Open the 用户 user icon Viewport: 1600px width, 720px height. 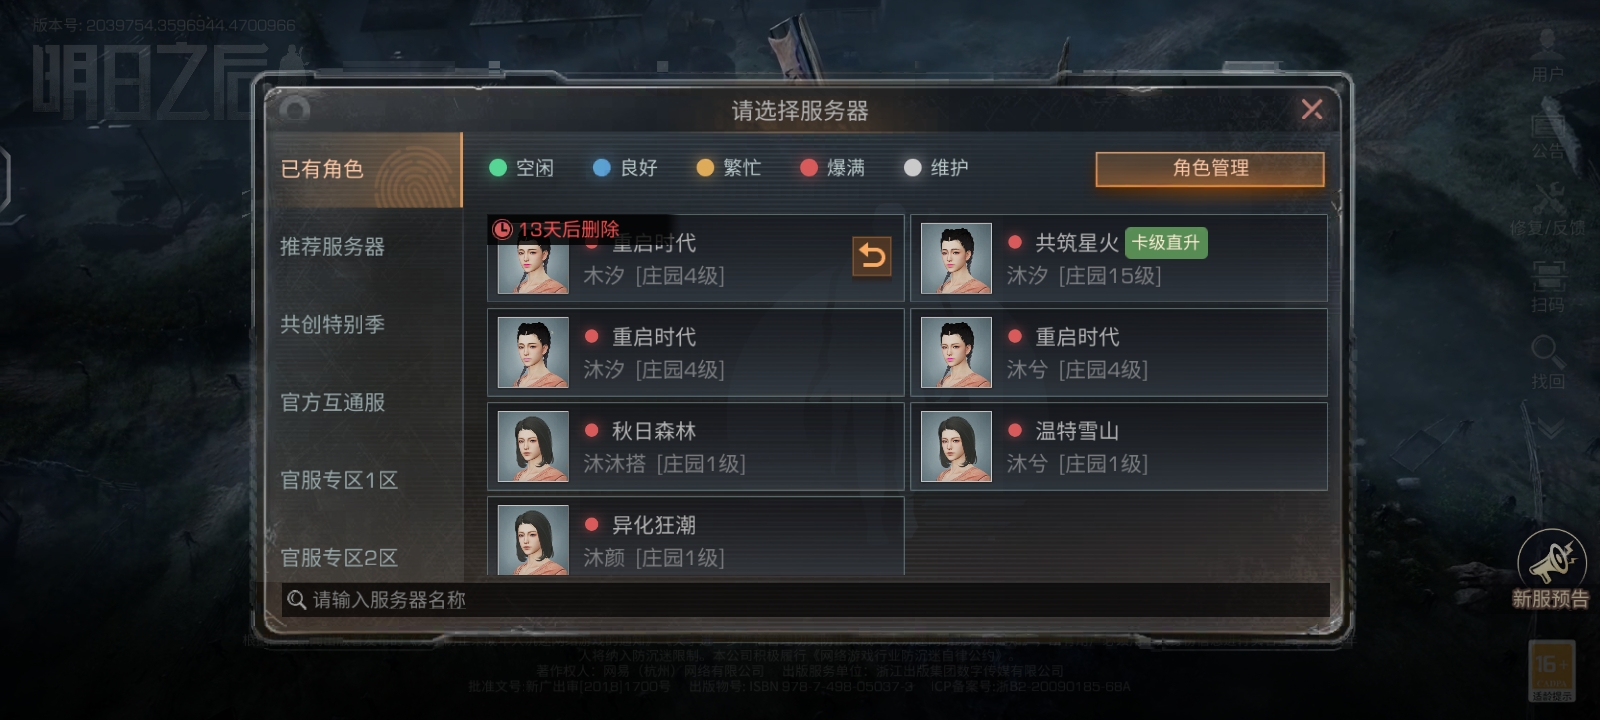(1547, 46)
